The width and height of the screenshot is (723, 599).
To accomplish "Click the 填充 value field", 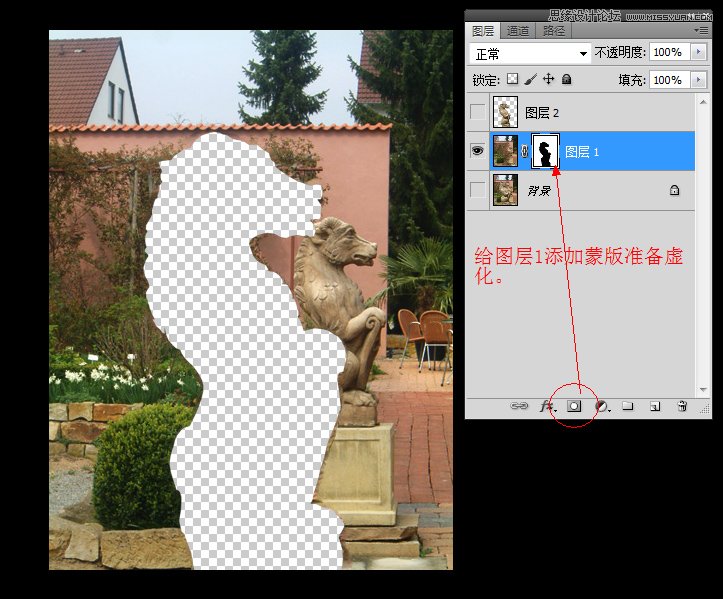I will (x=670, y=80).
